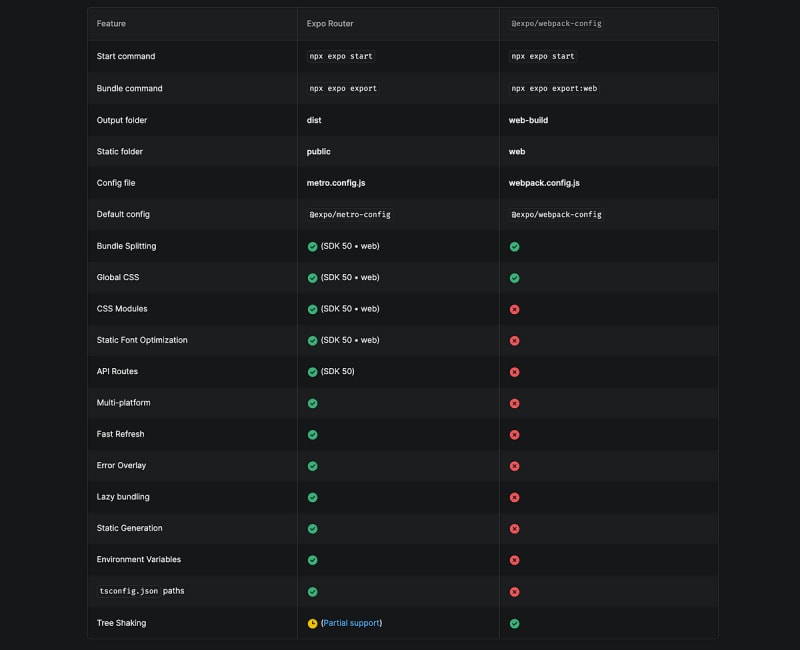Image resolution: width=800 pixels, height=650 pixels.
Task: Click the tsconfig.json paths feature label
Action: click(x=140, y=591)
